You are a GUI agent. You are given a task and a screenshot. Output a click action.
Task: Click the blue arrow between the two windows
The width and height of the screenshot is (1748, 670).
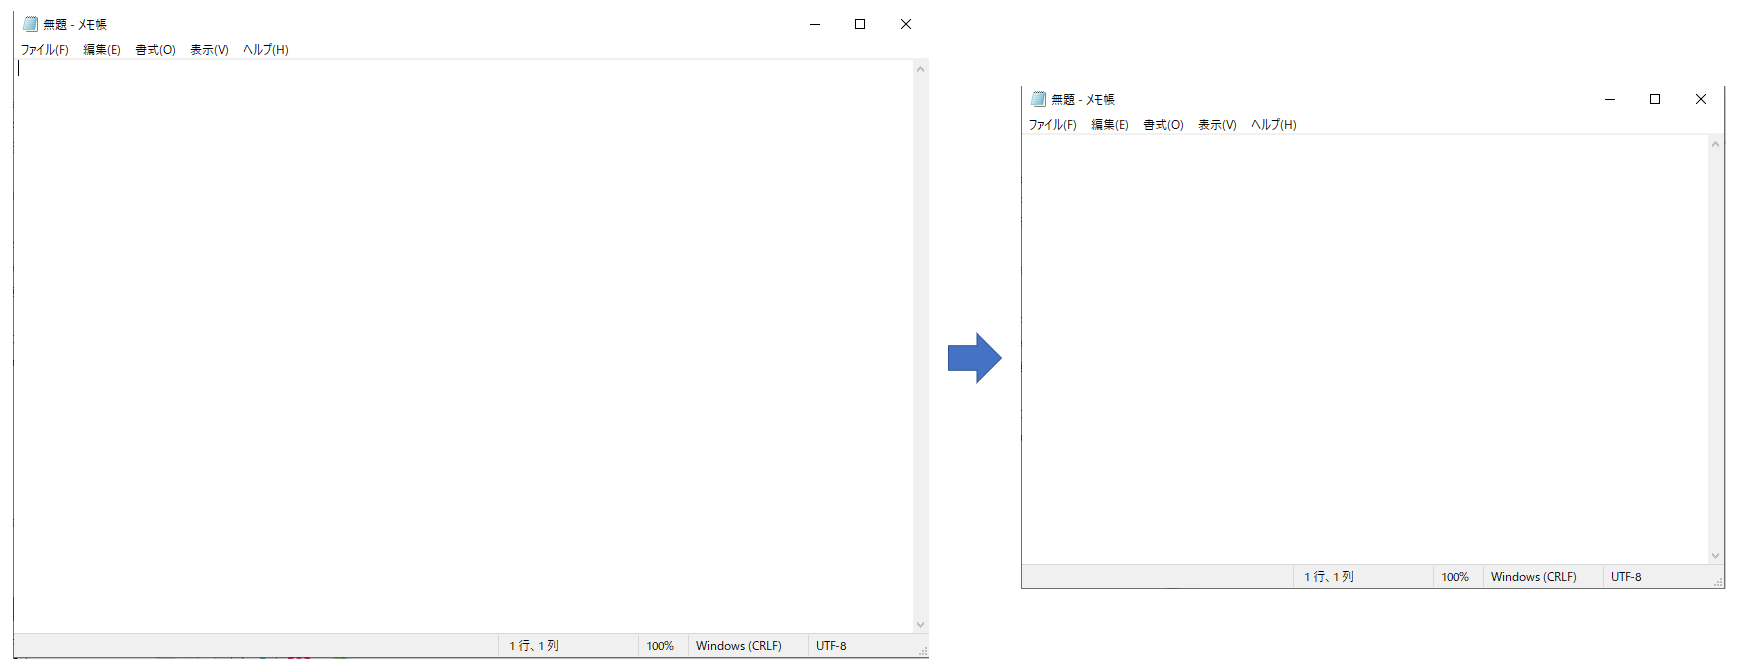click(x=974, y=358)
